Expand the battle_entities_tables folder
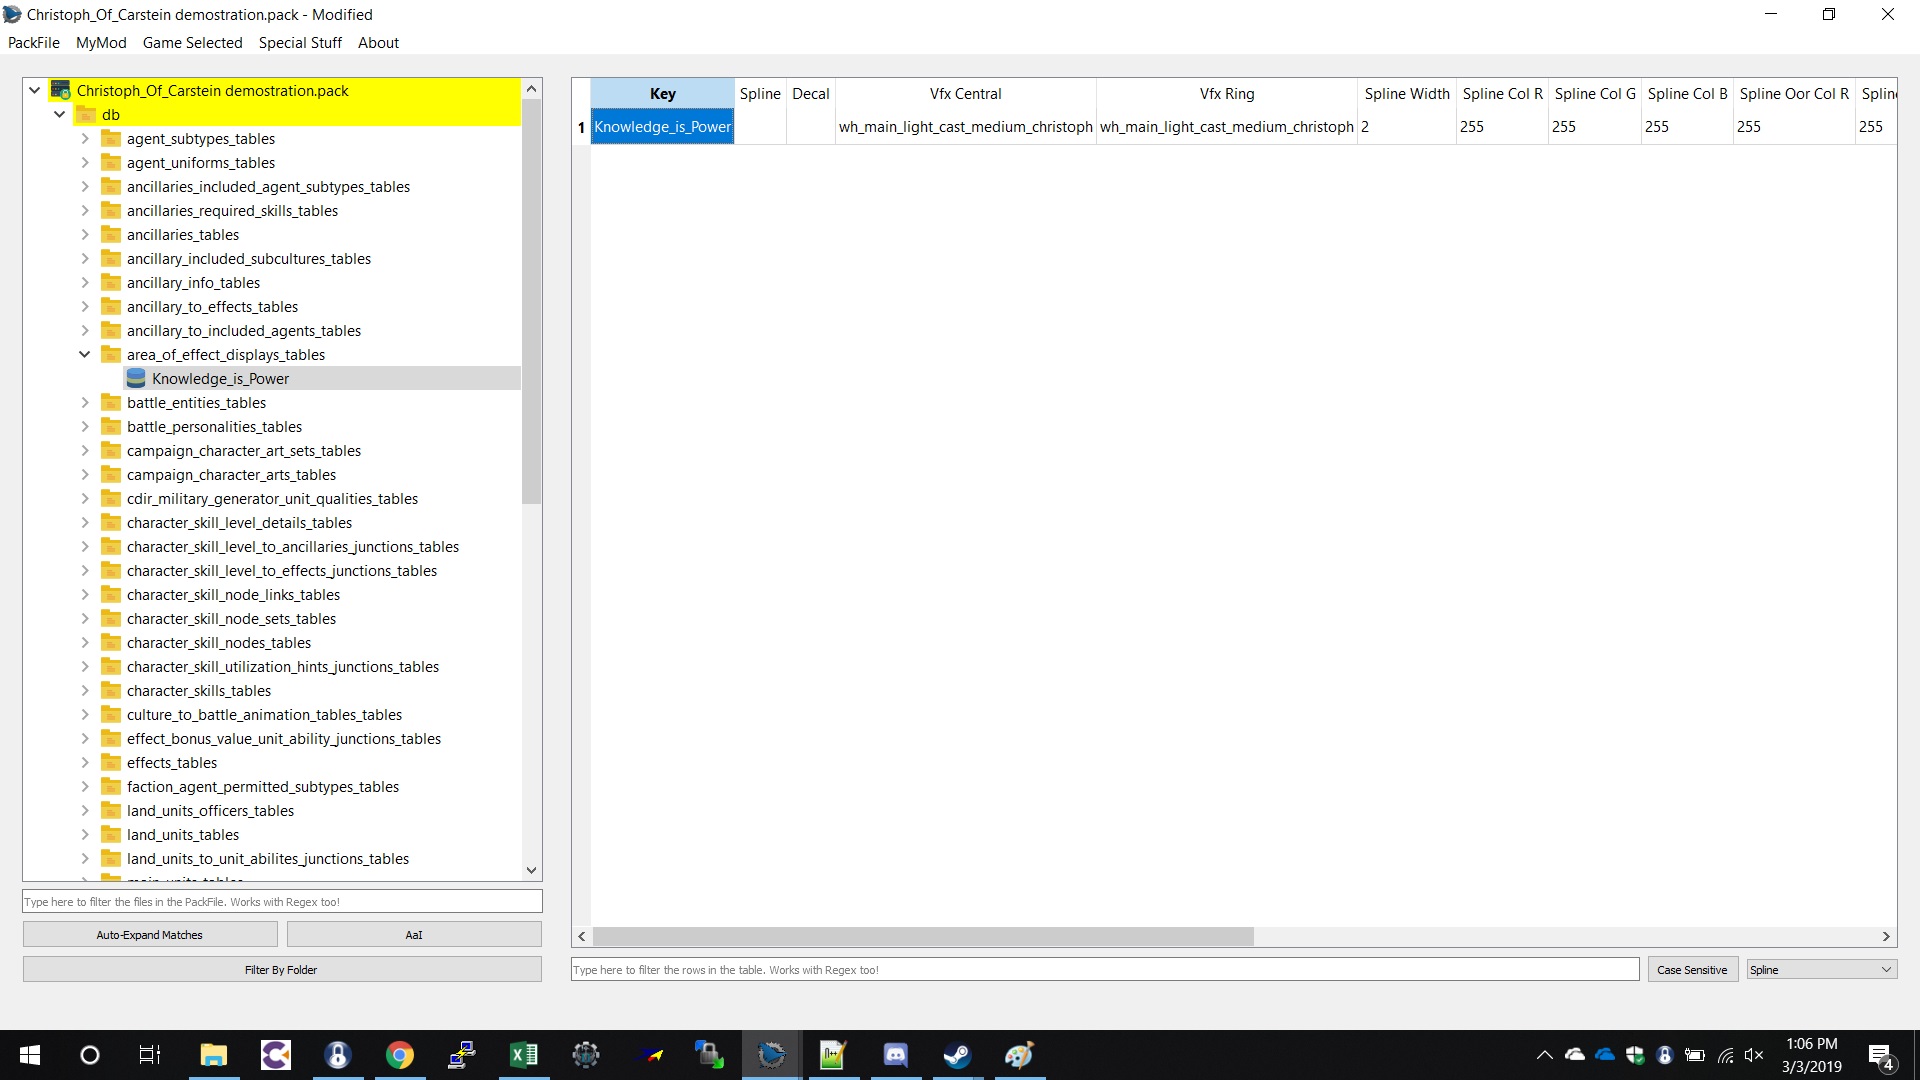The image size is (1920, 1080). click(x=85, y=402)
